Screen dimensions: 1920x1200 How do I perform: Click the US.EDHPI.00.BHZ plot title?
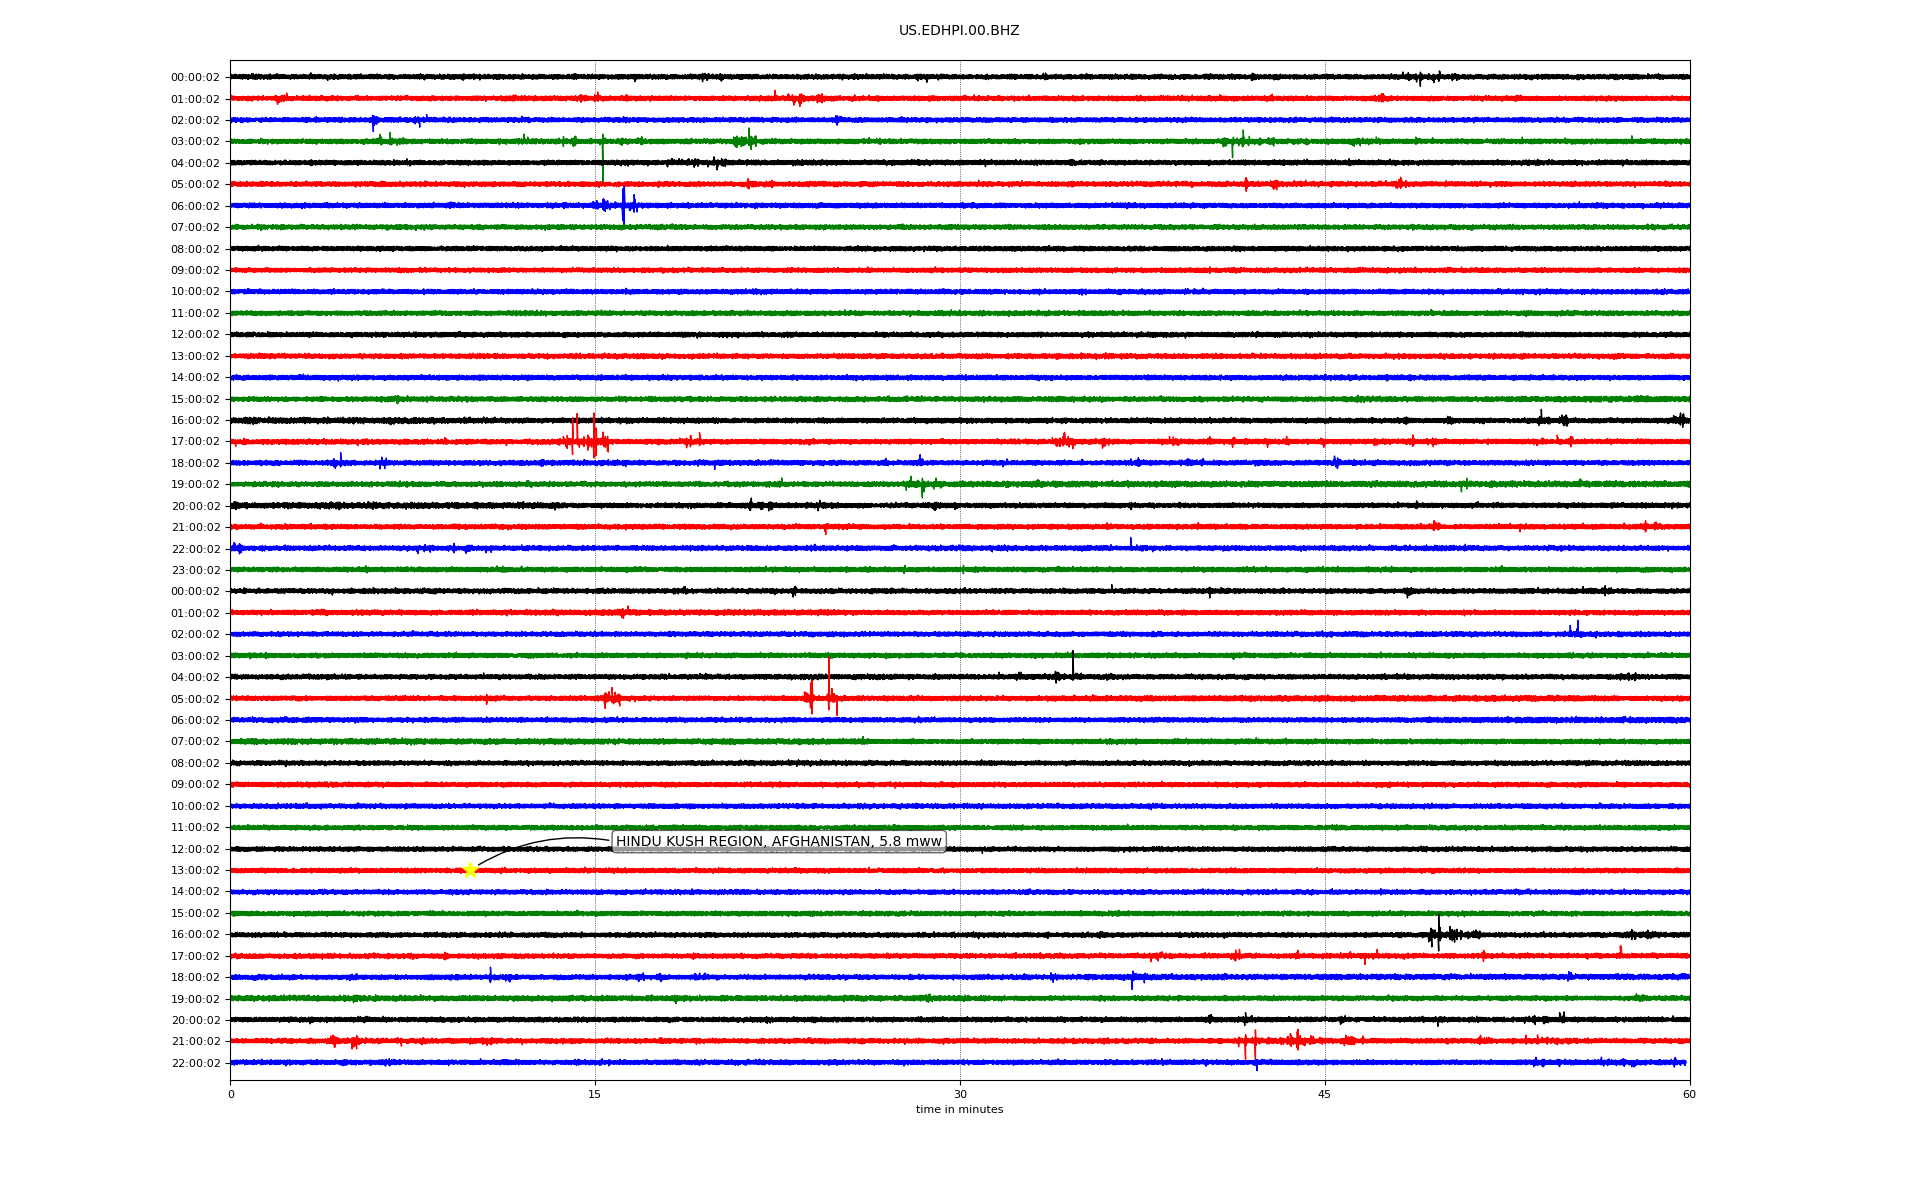point(958,31)
